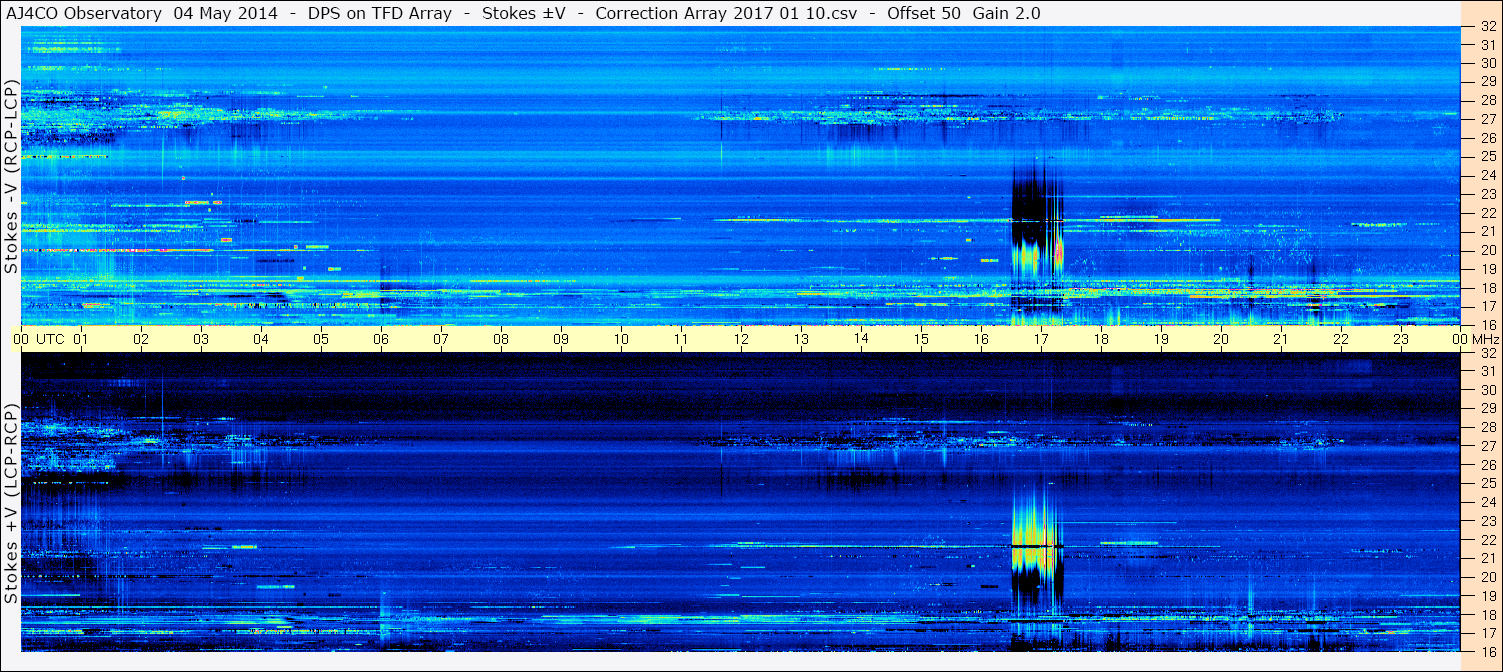The width and height of the screenshot is (1503, 672).
Task: Select the 03 hour marker on time axis
Action: click(x=201, y=339)
